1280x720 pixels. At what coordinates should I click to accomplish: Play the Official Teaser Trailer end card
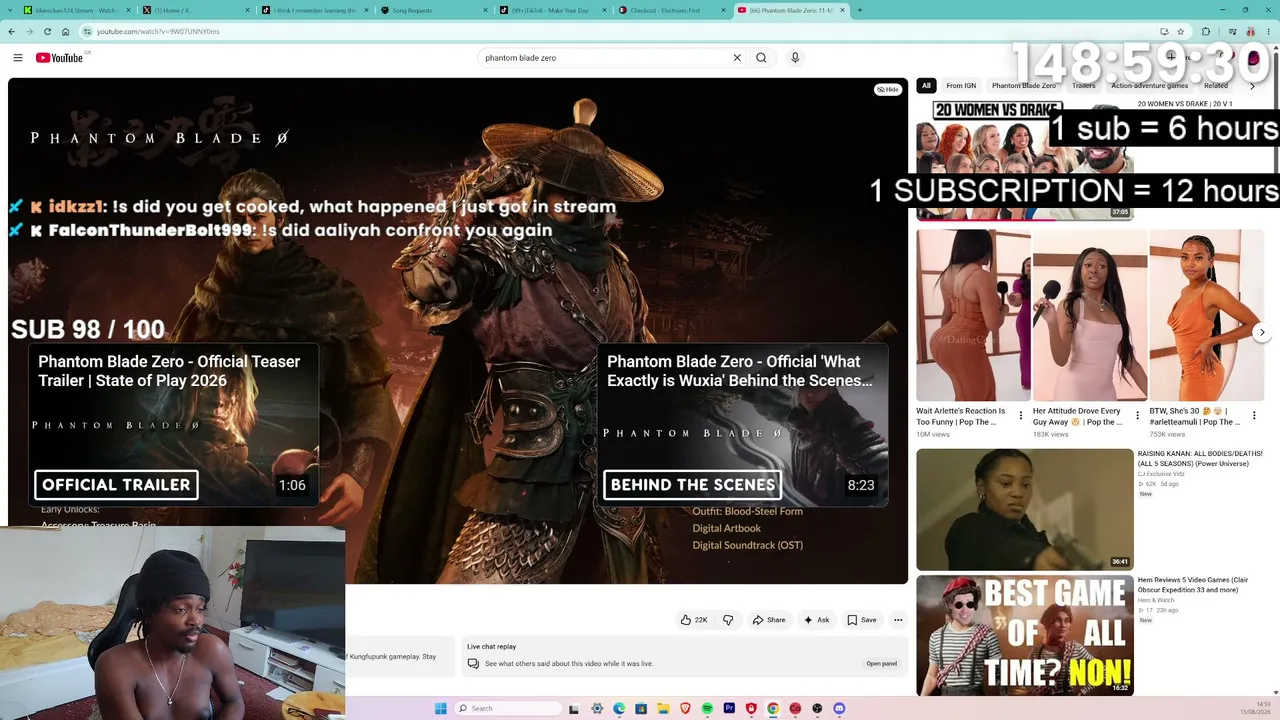[x=173, y=425]
